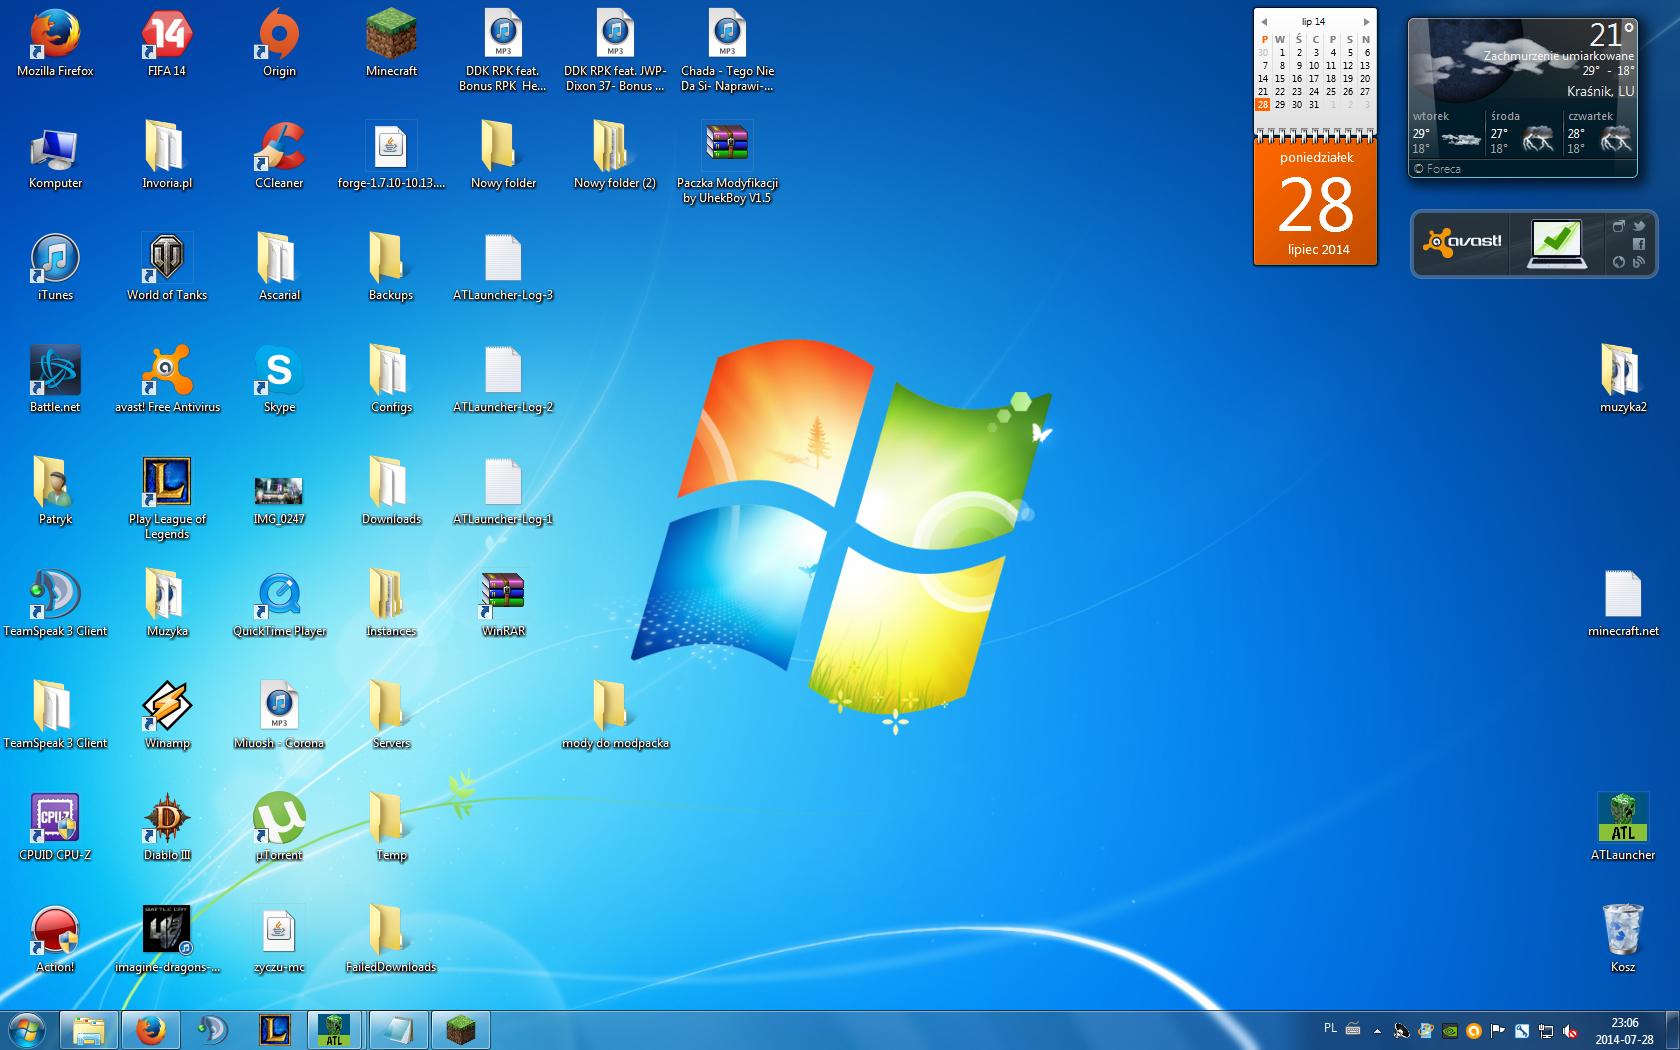Open Windows Explorer from the taskbar

pyautogui.click(x=89, y=1030)
